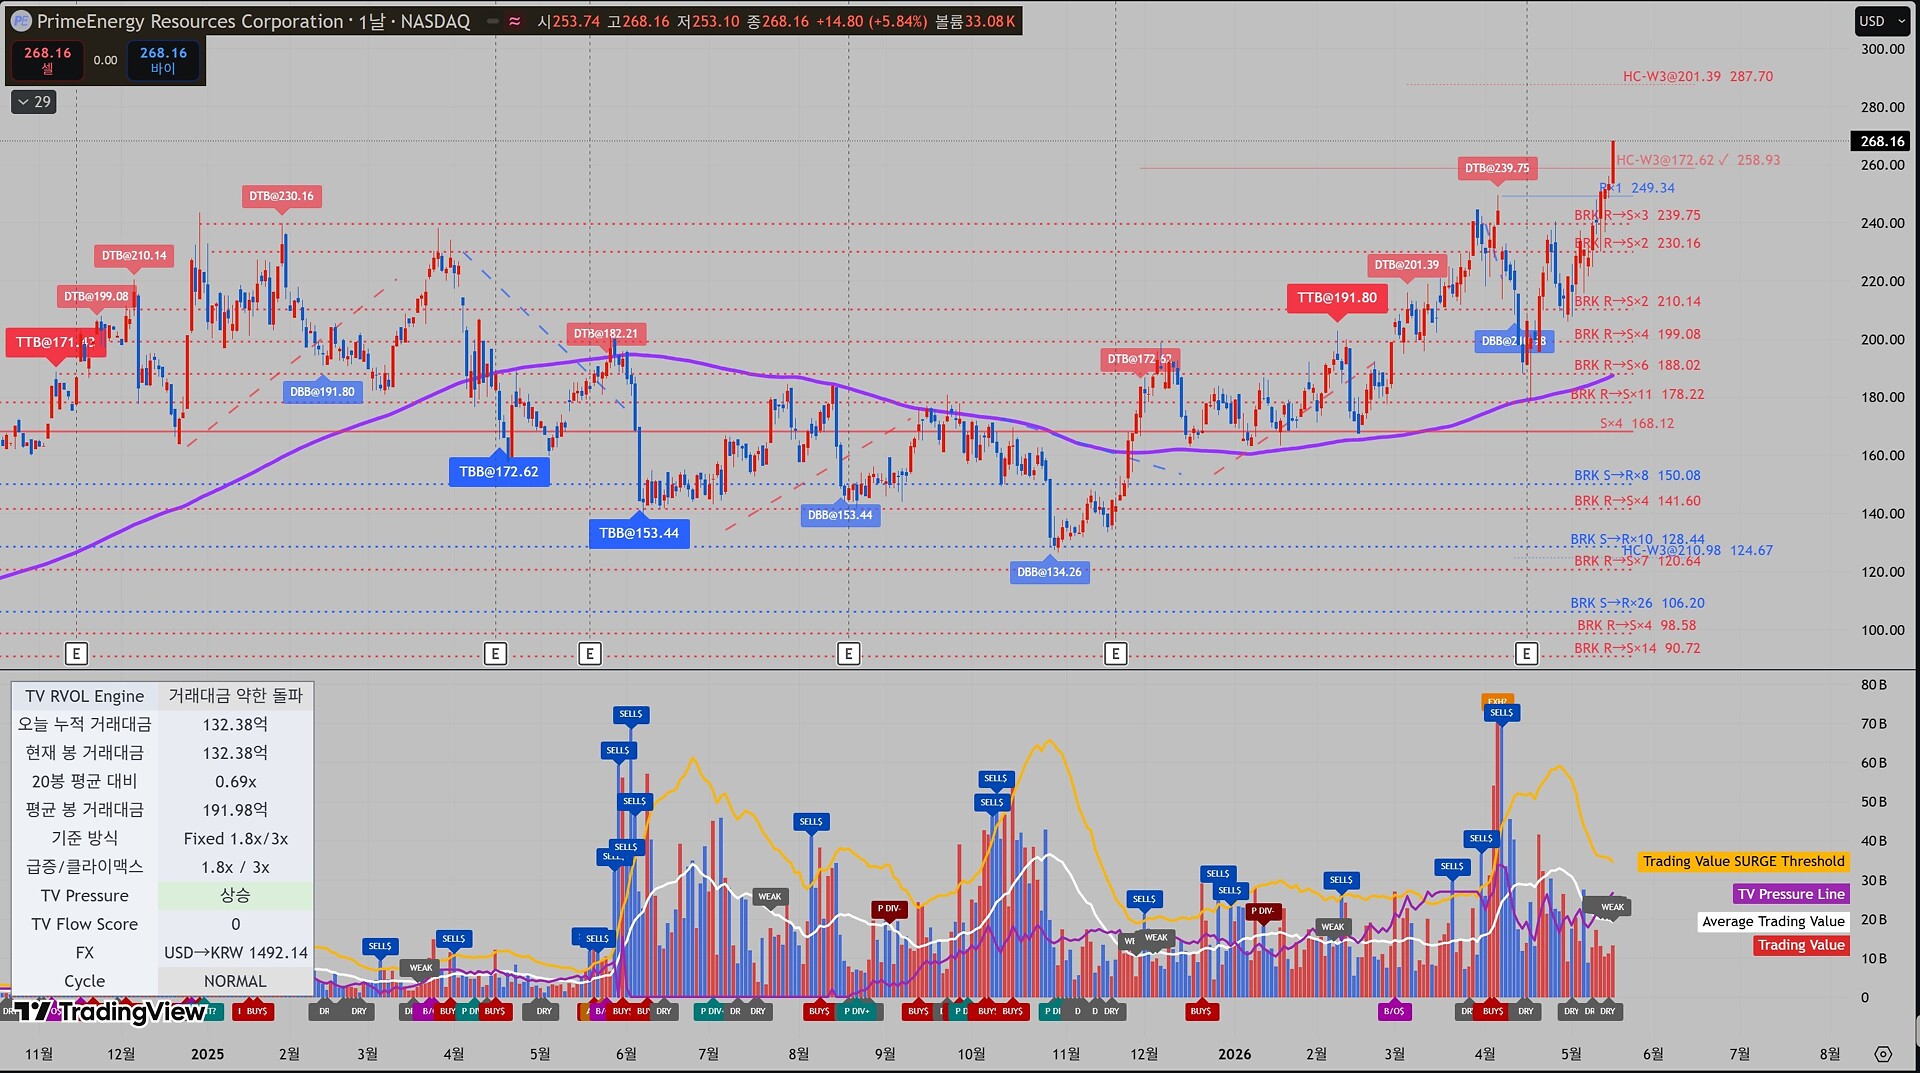
Task: Click the PrimeEnergy symbol logo icon
Action: pyautogui.click(x=21, y=21)
